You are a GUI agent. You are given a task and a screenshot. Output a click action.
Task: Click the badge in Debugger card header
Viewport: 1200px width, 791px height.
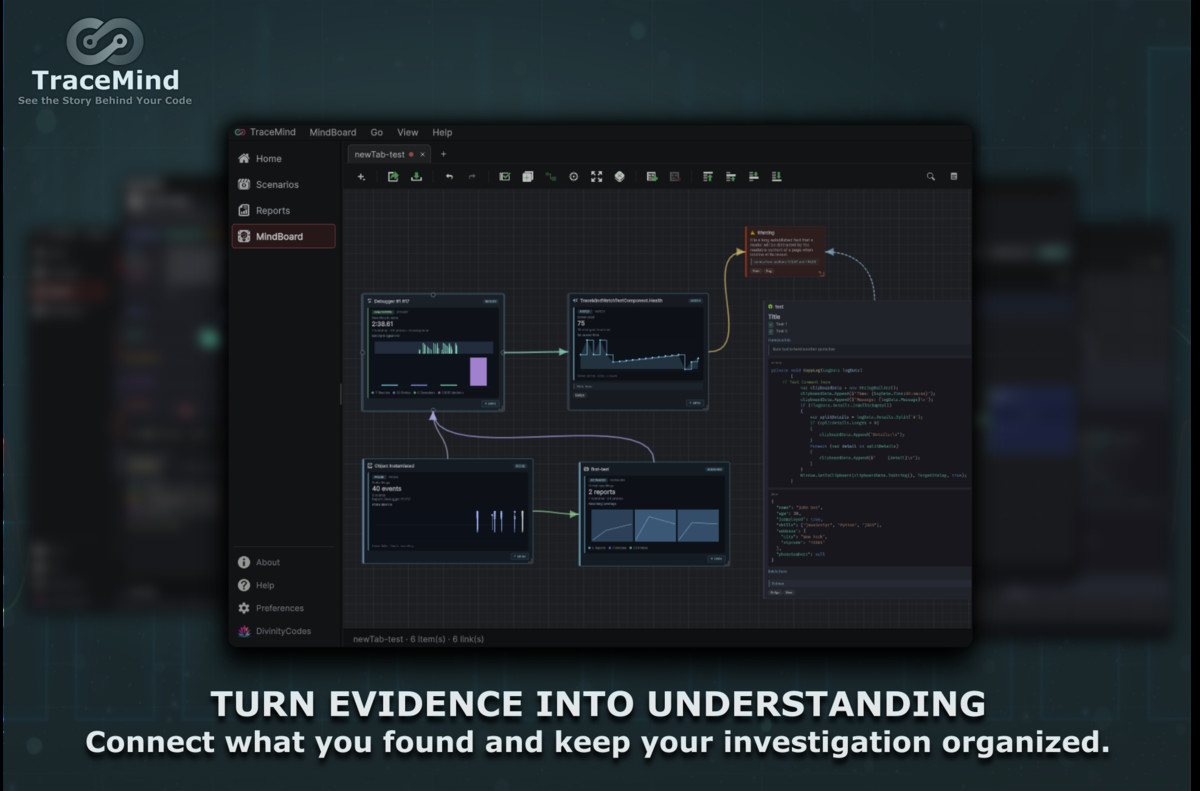[x=490, y=300]
